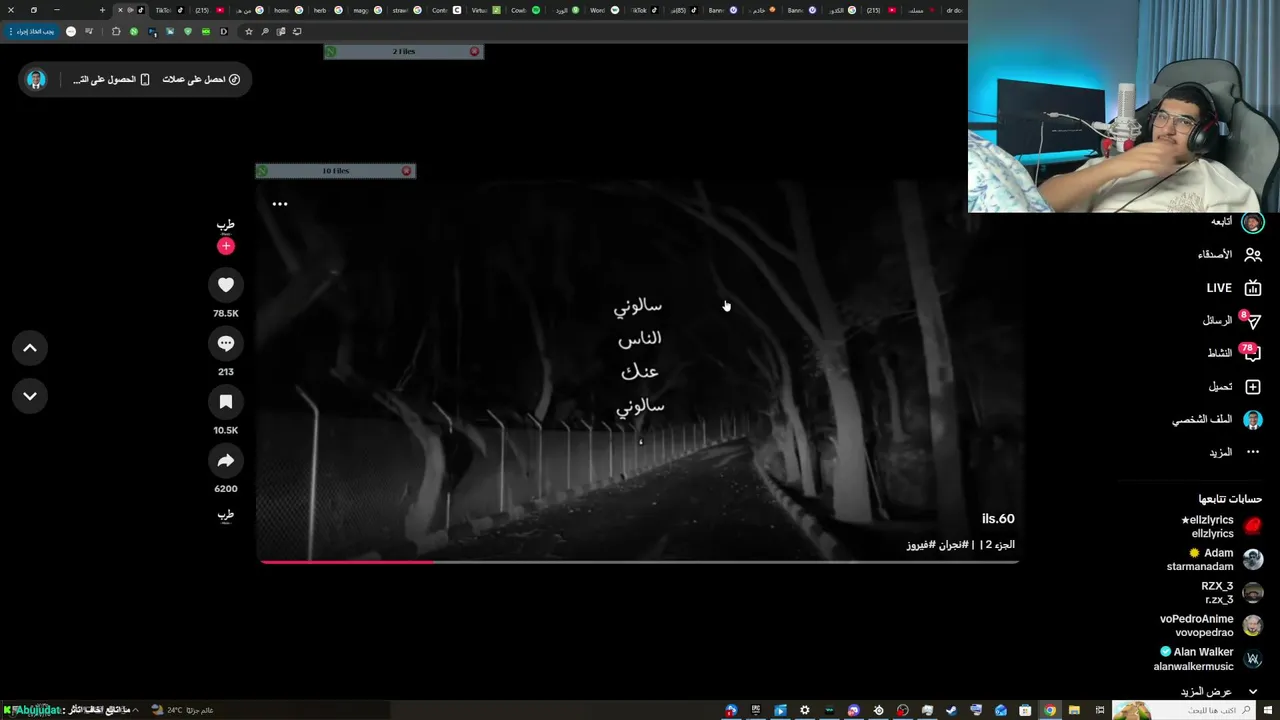1280x720 pixels.
Task: Open the new tab plus button
Action: click(102, 10)
